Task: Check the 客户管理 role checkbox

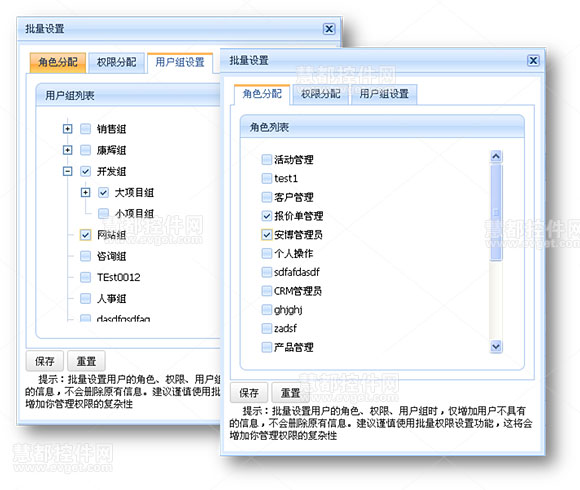Action: [267, 197]
